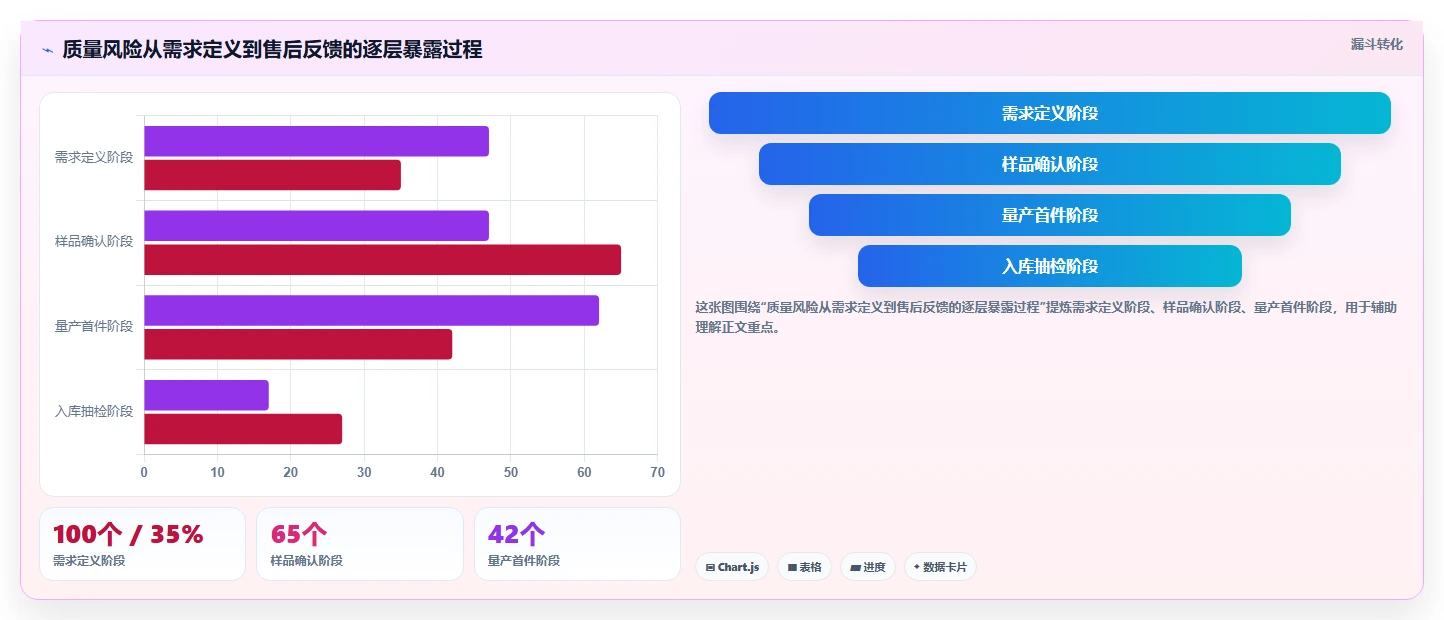Screen dimensions: 1444x620
Task: Select the 需求定义阶段 funnel stage bar
Action: [x=1050, y=113]
